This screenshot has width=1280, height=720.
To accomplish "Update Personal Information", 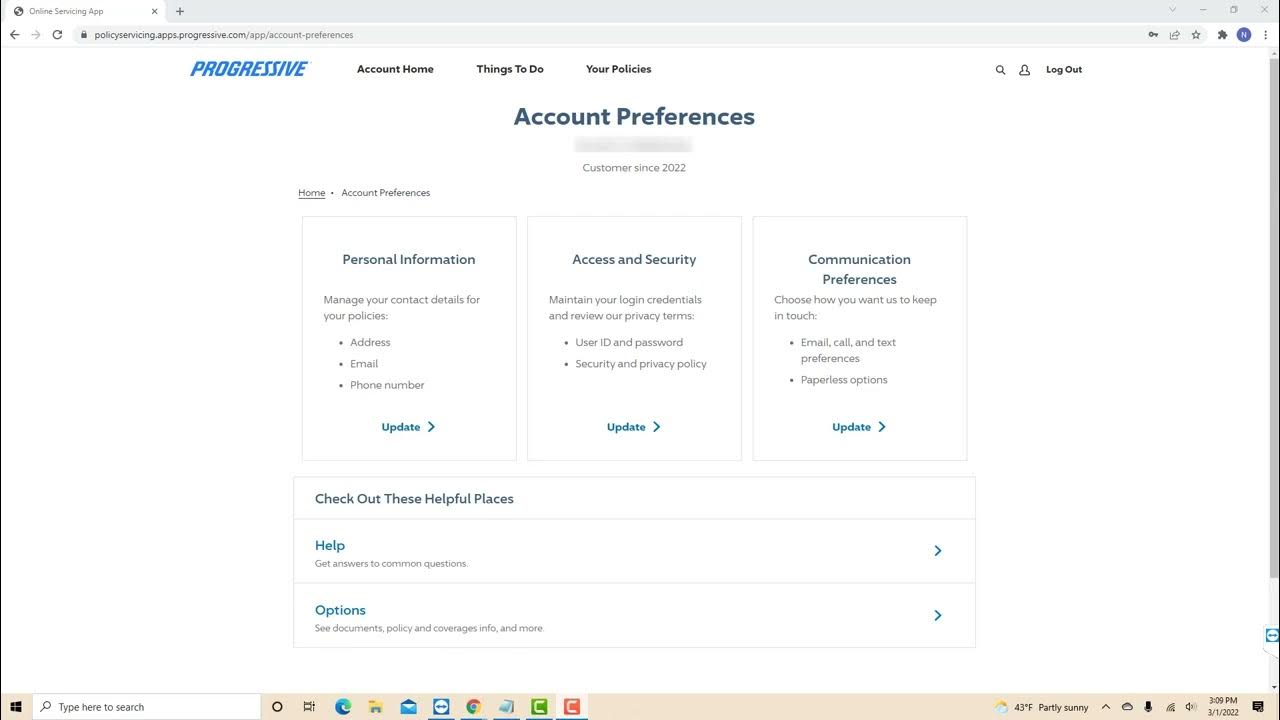I will pos(408,427).
